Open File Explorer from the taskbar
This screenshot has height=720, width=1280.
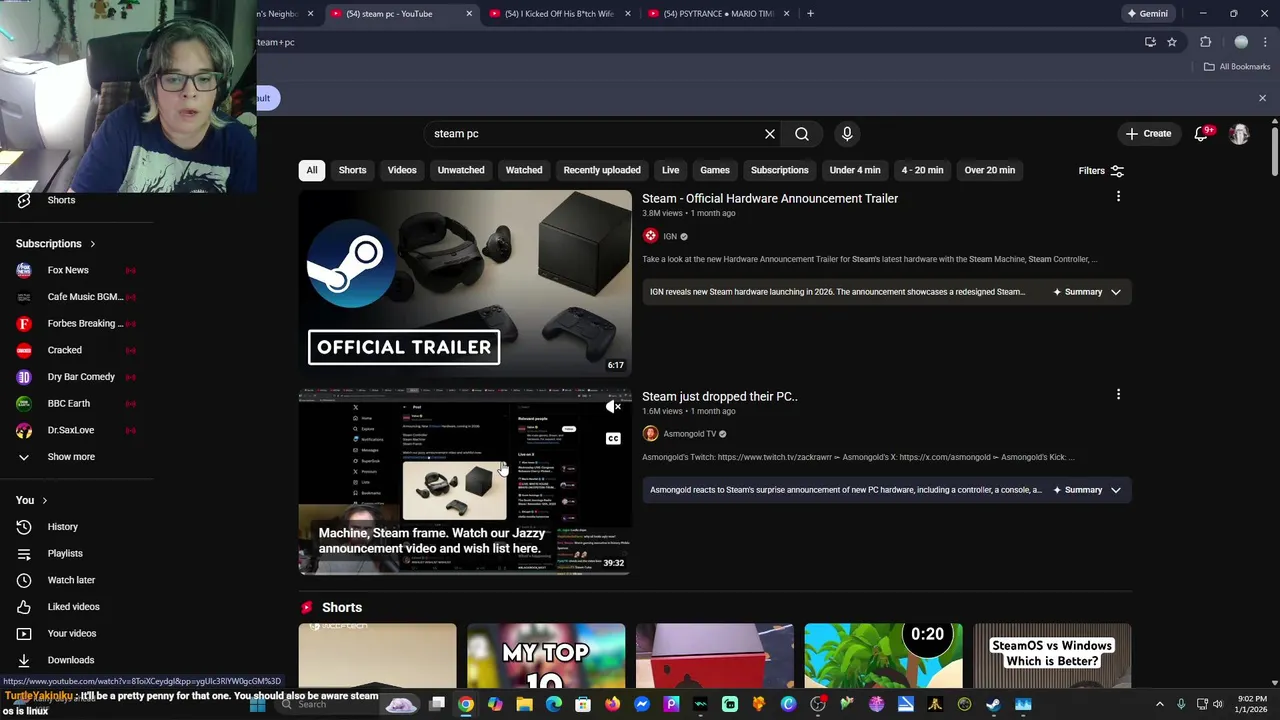524,704
